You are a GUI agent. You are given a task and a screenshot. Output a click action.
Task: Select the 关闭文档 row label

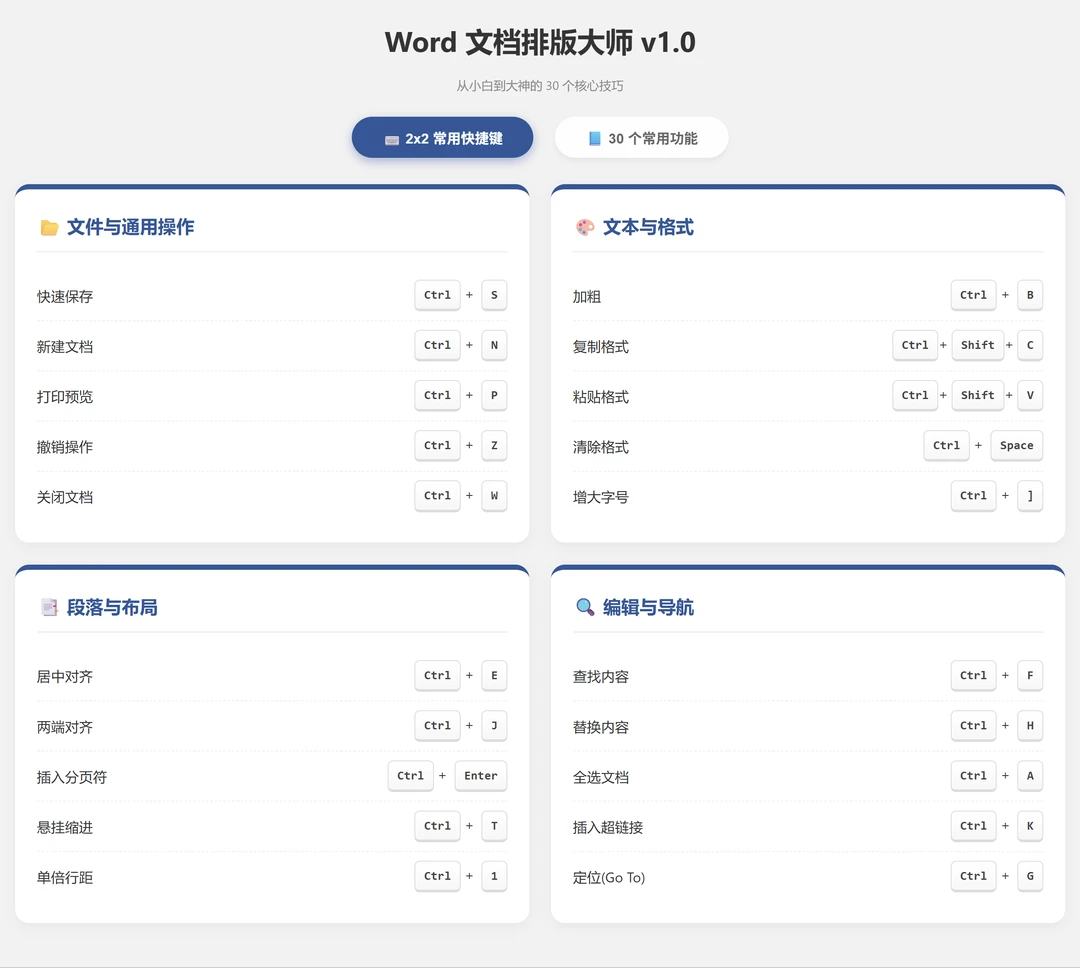(x=65, y=497)
